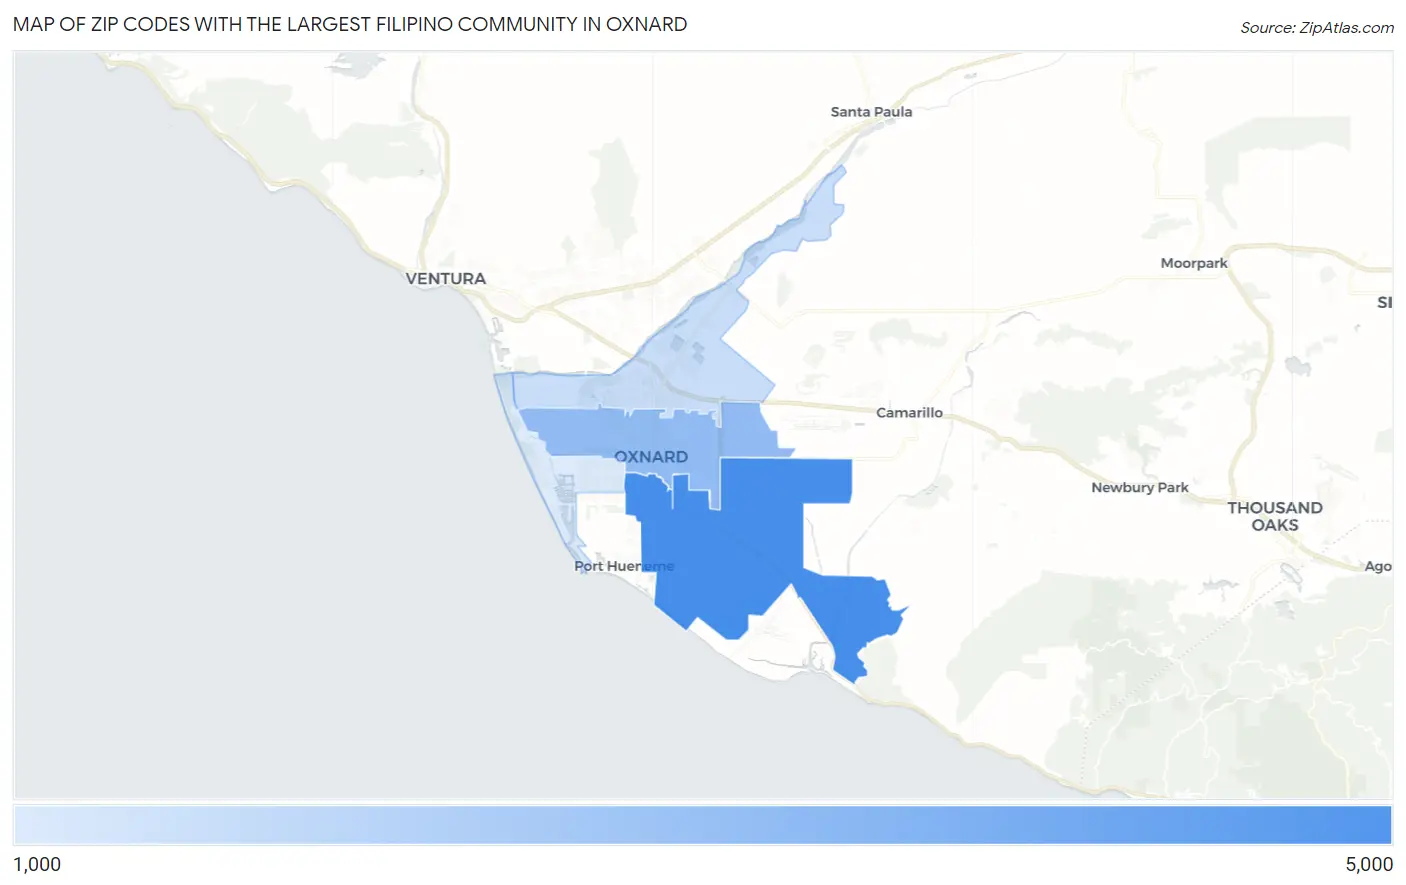Click the Port Hueneme label
This screenshot has width=1406, height=885.
coord(624,565)
